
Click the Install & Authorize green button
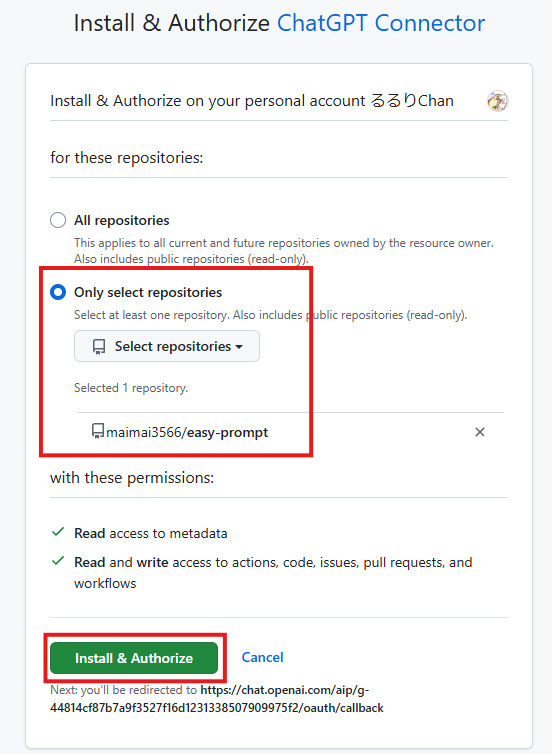(x=134, y=658)
